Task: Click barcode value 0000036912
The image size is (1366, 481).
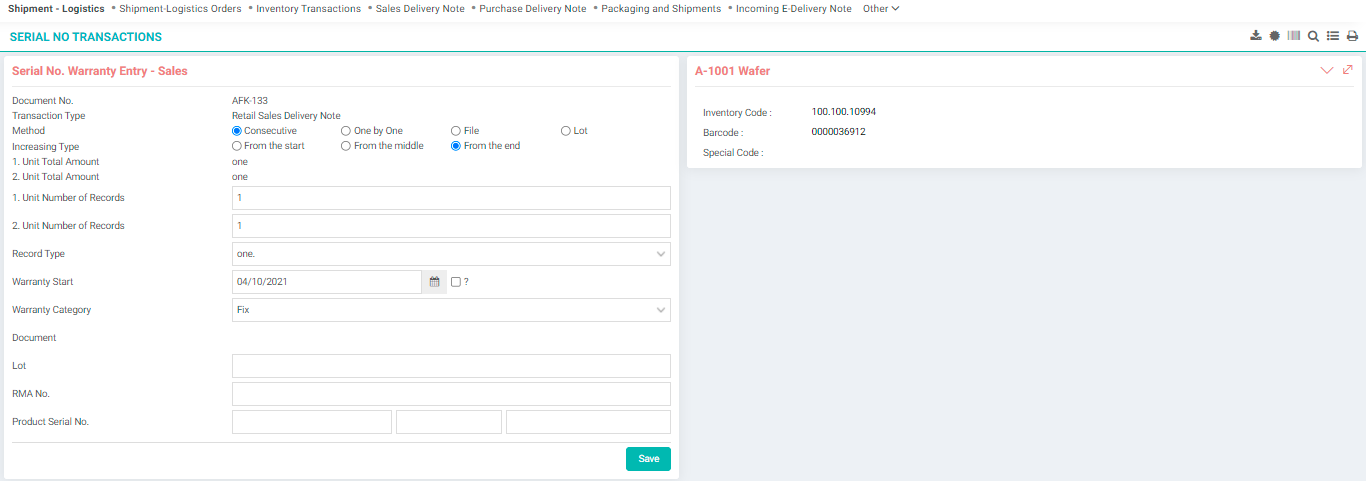Action: [x=839, y=132]
